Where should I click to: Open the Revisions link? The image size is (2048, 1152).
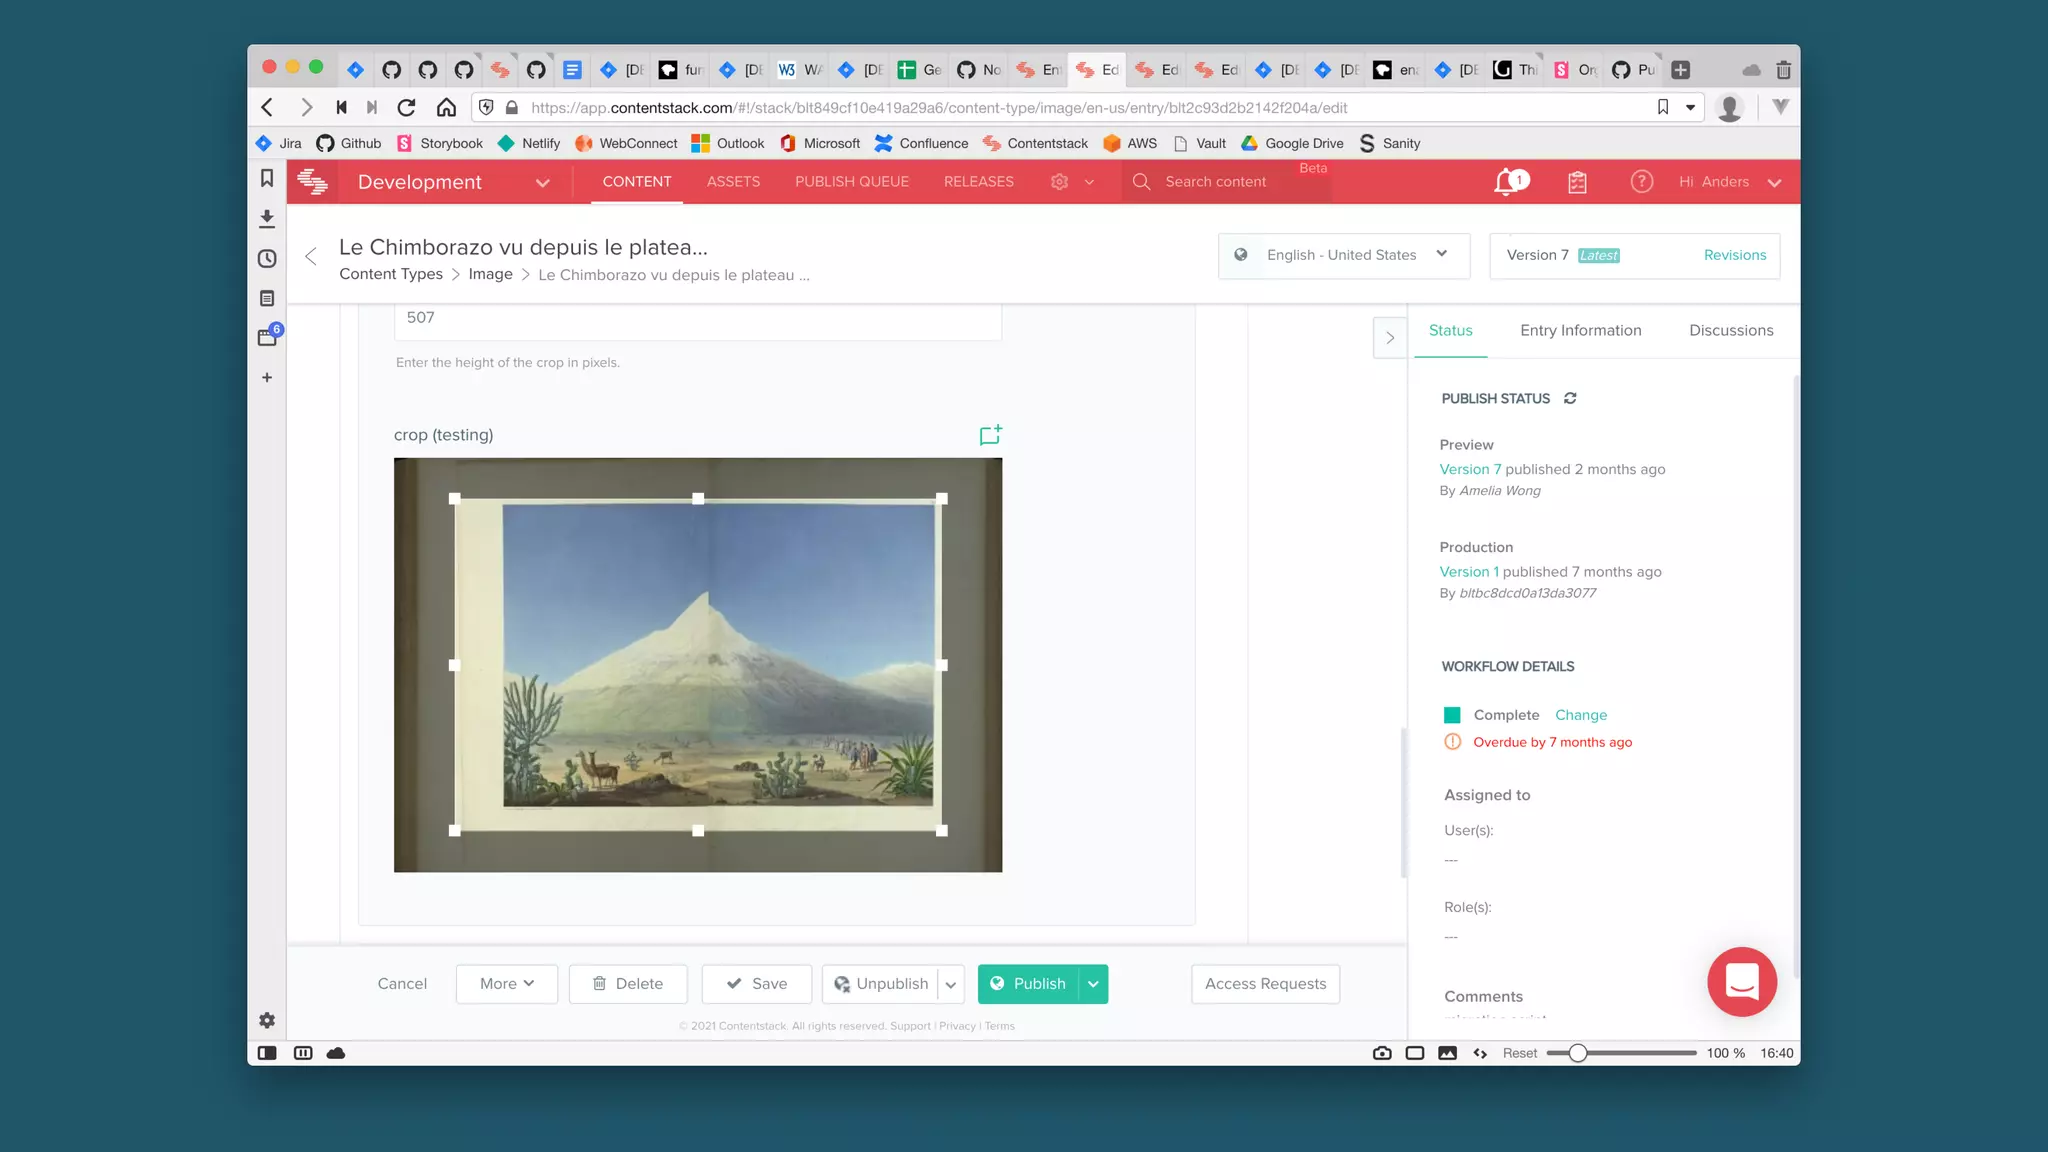pos(1734,255)
